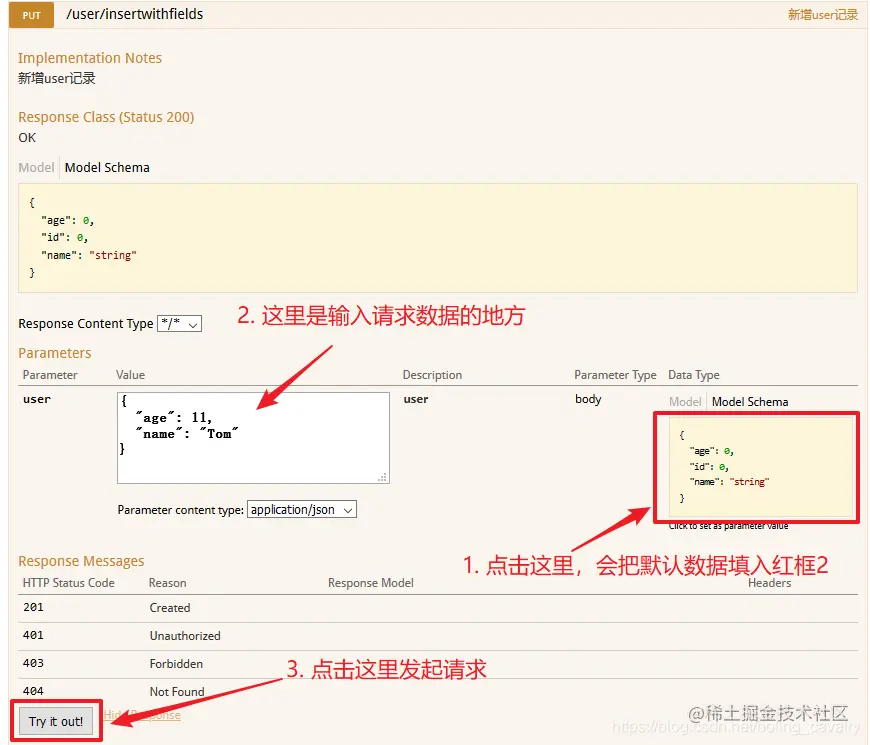
Task: Click the Forbidden reason cell
Action: [176, 663]
